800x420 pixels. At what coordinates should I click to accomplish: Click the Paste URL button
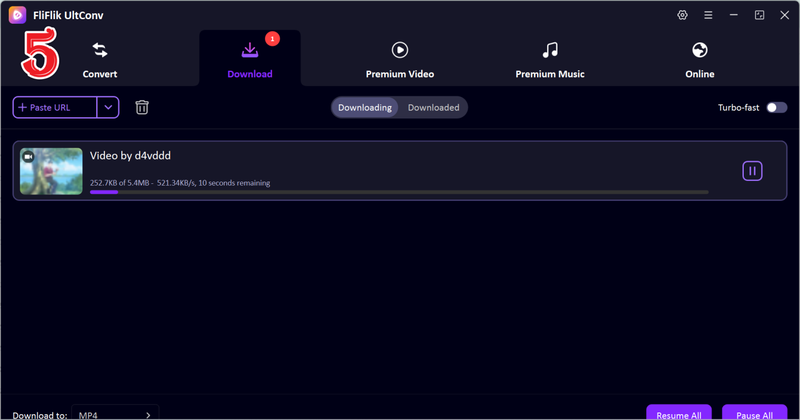click(x=55, y=107)
